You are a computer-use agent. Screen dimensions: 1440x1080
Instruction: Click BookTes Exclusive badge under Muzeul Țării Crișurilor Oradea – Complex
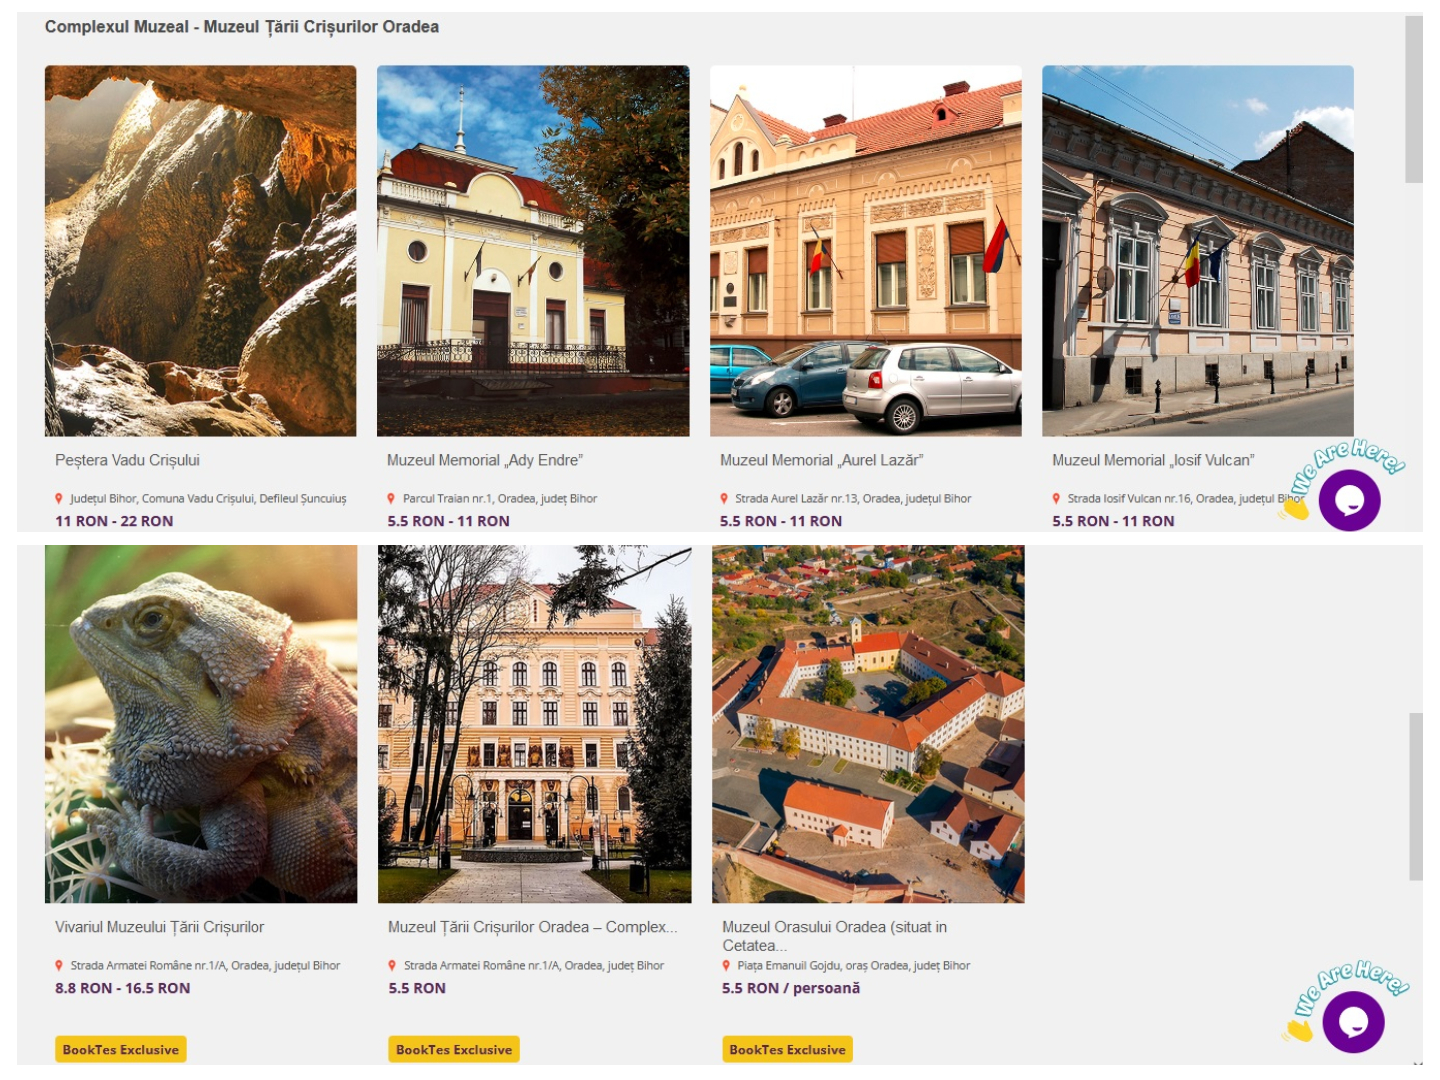point(454,1049)
